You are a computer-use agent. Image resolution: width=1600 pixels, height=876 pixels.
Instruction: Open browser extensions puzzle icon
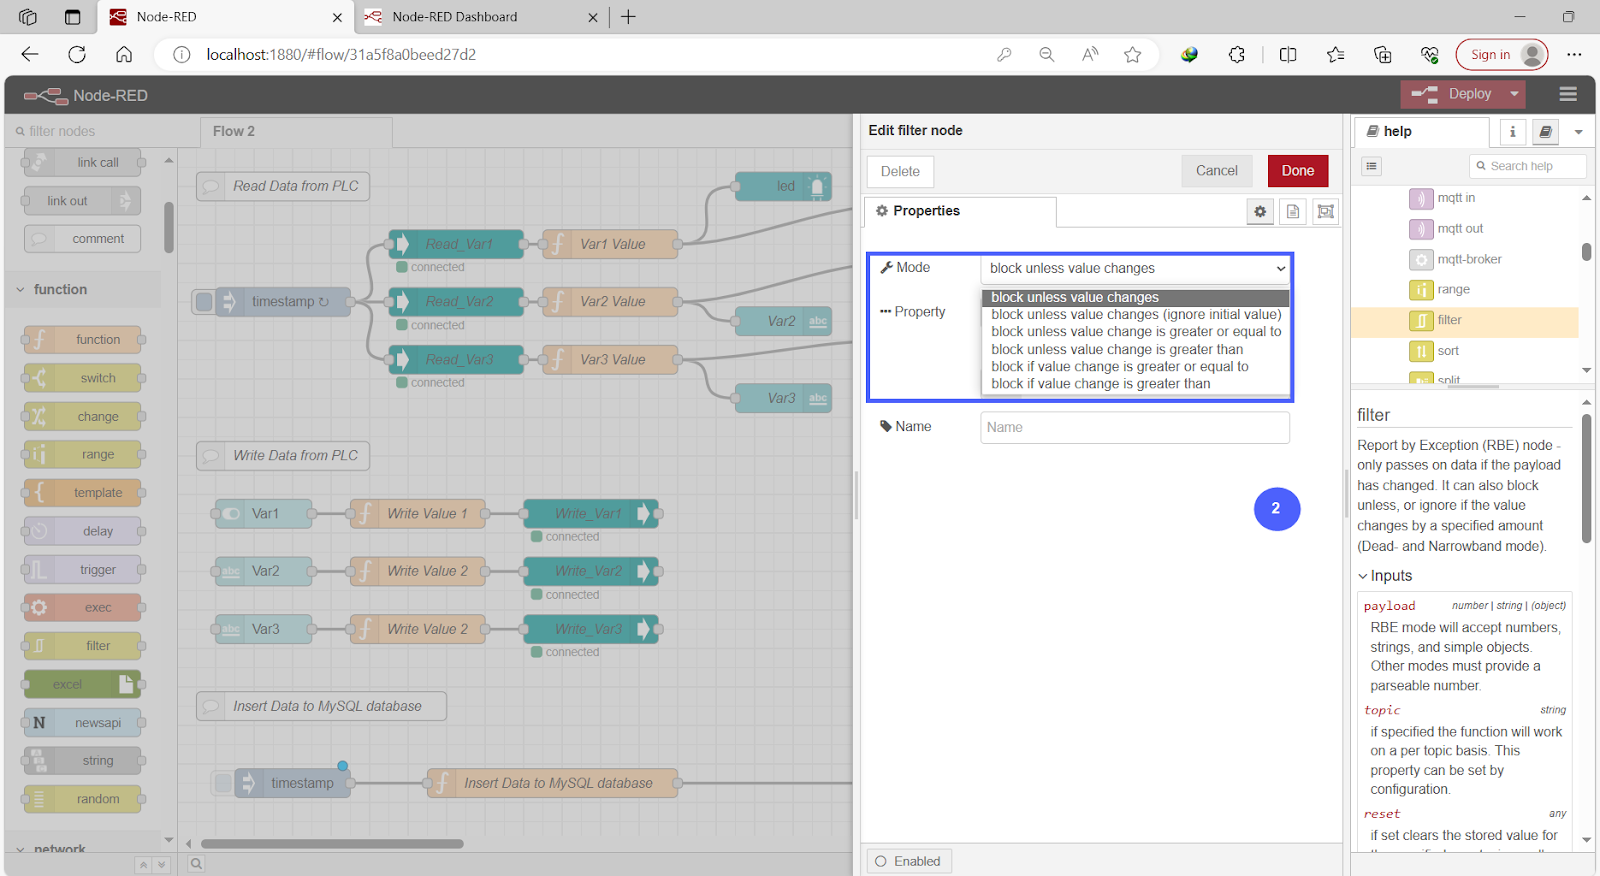click(1237, 55)
